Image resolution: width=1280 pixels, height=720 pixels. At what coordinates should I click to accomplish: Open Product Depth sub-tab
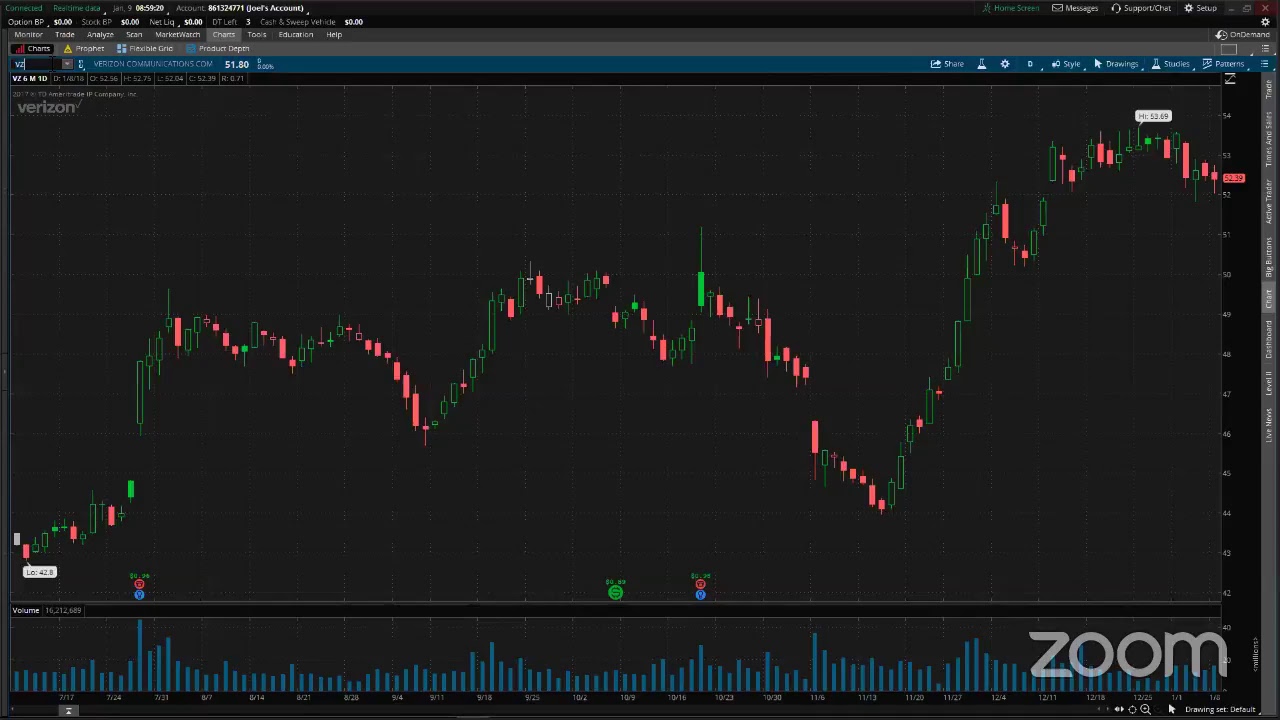(x=217, y=48)
